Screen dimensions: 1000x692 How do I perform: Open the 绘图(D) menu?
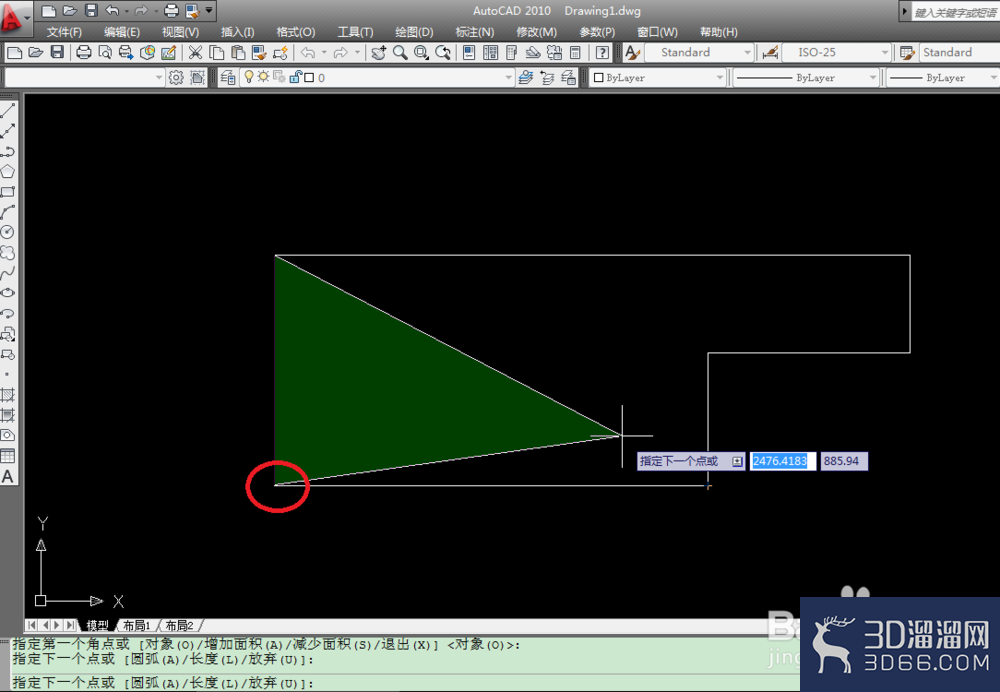(414, 32)
